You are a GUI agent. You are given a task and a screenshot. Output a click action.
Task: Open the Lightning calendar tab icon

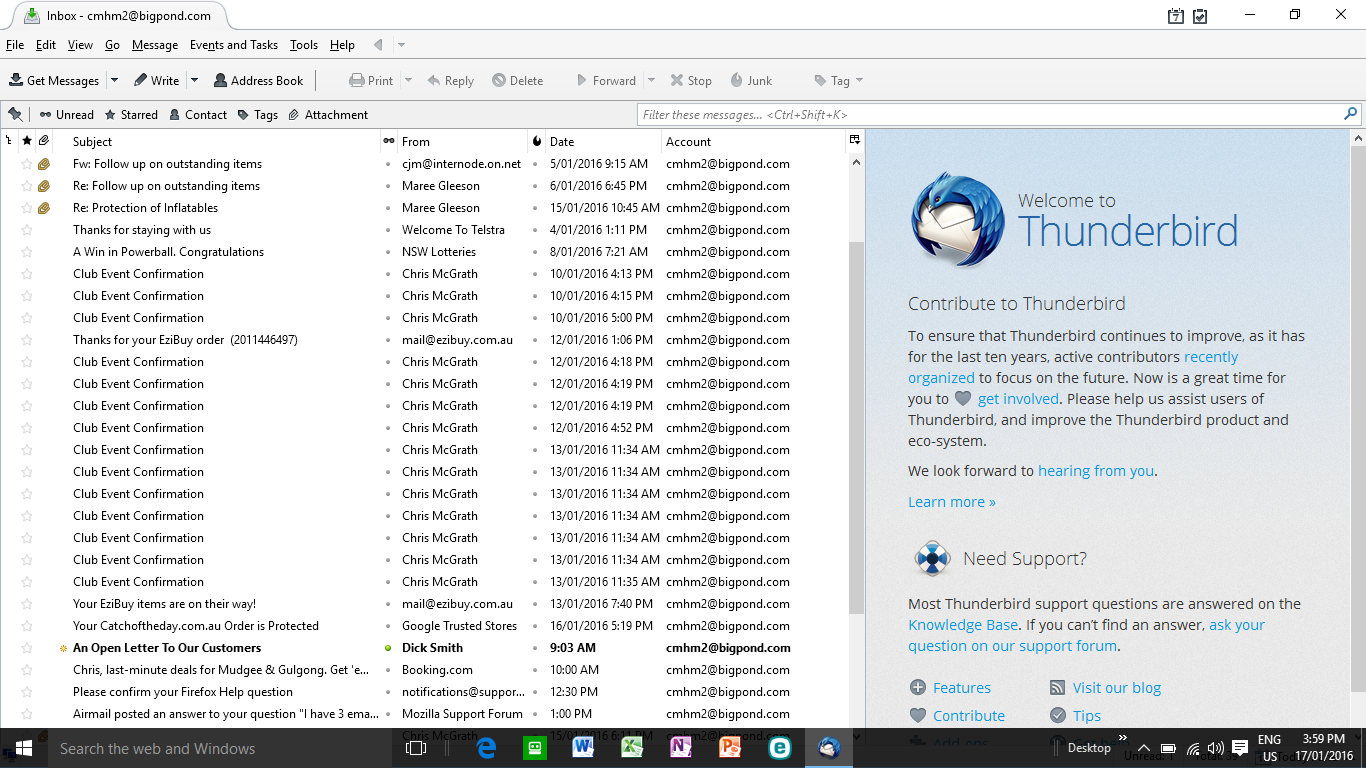coord(1176,16)
